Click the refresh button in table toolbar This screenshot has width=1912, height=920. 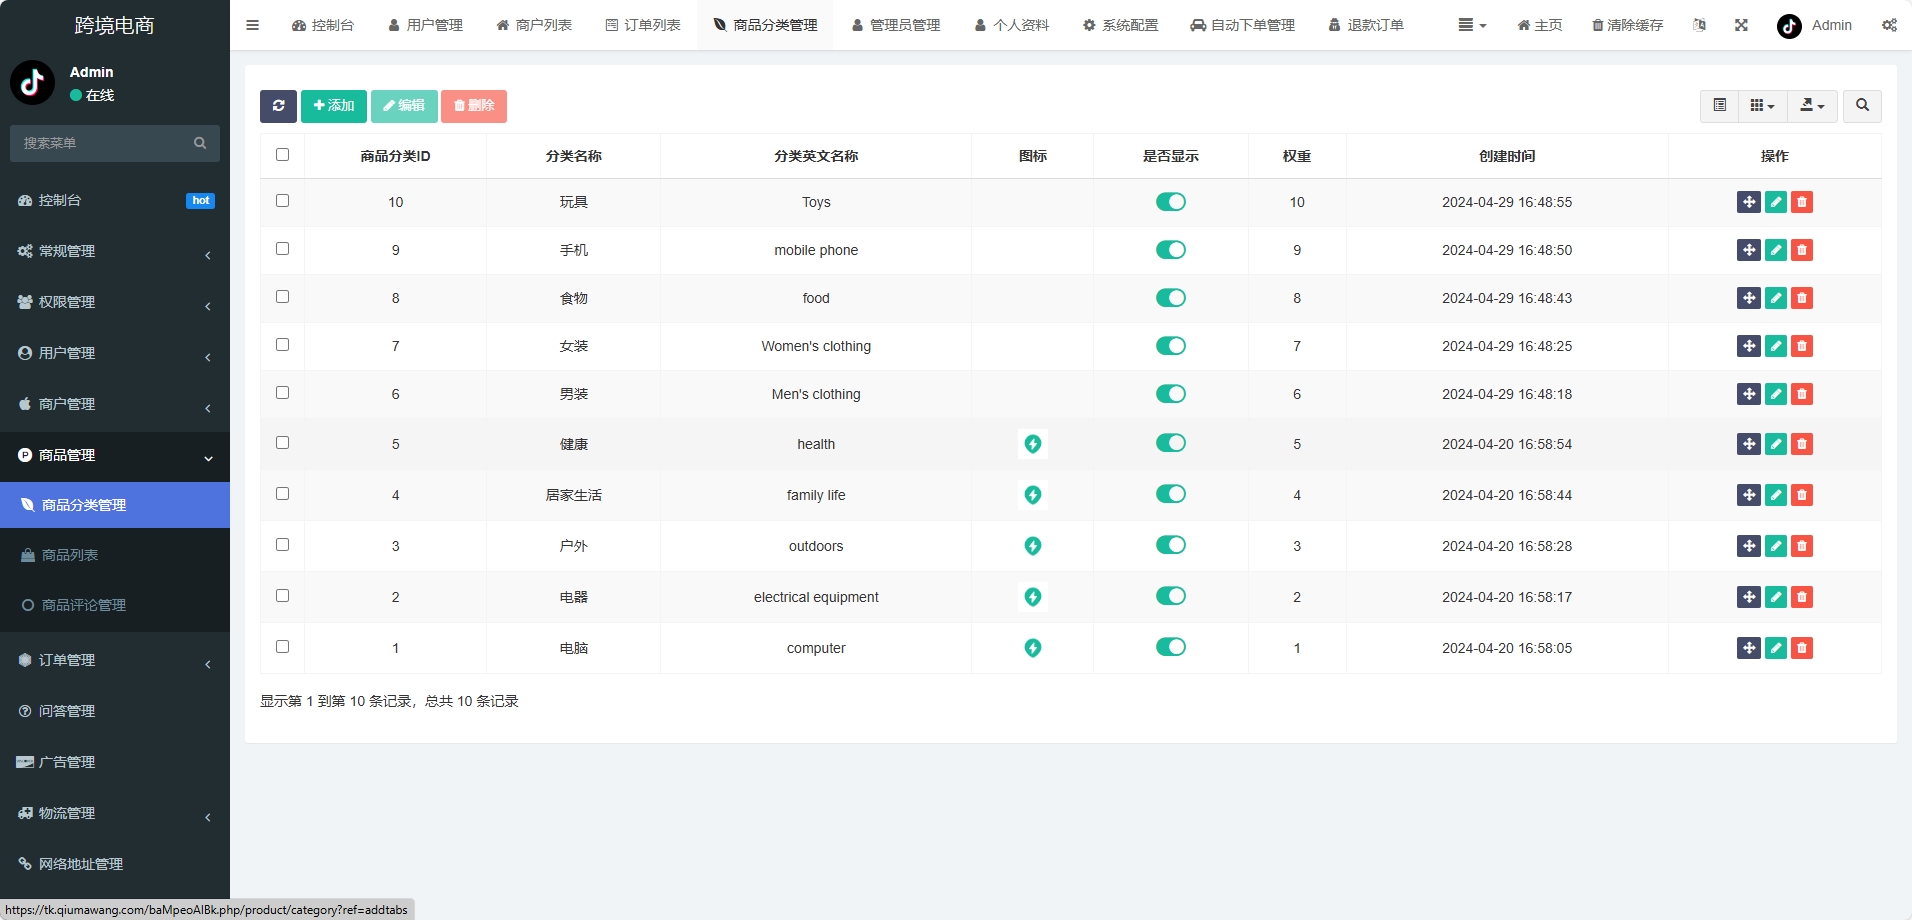click(x=278, y=106)
